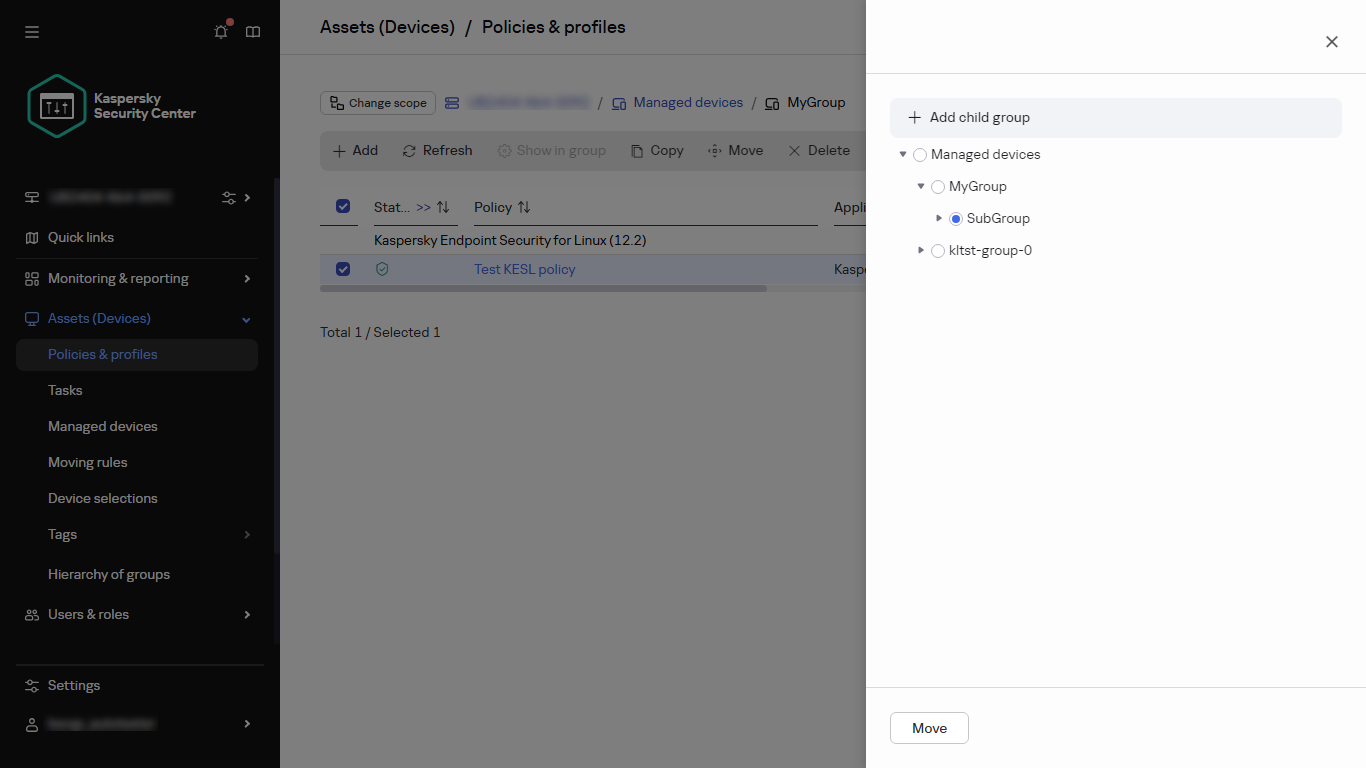Click the Copy policy icon
This screenshot has width=1366, height=768.
[x=637, y=150]
